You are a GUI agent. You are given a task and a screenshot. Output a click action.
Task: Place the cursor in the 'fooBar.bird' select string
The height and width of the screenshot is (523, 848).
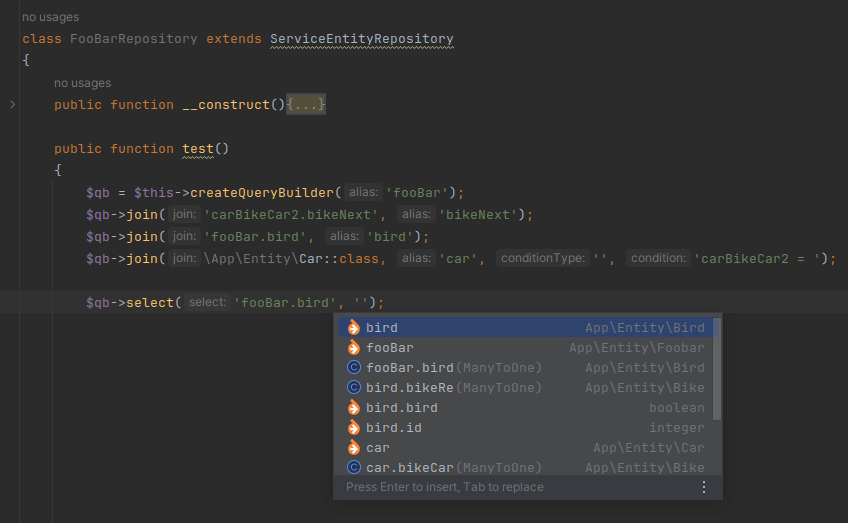coord(289,303)
